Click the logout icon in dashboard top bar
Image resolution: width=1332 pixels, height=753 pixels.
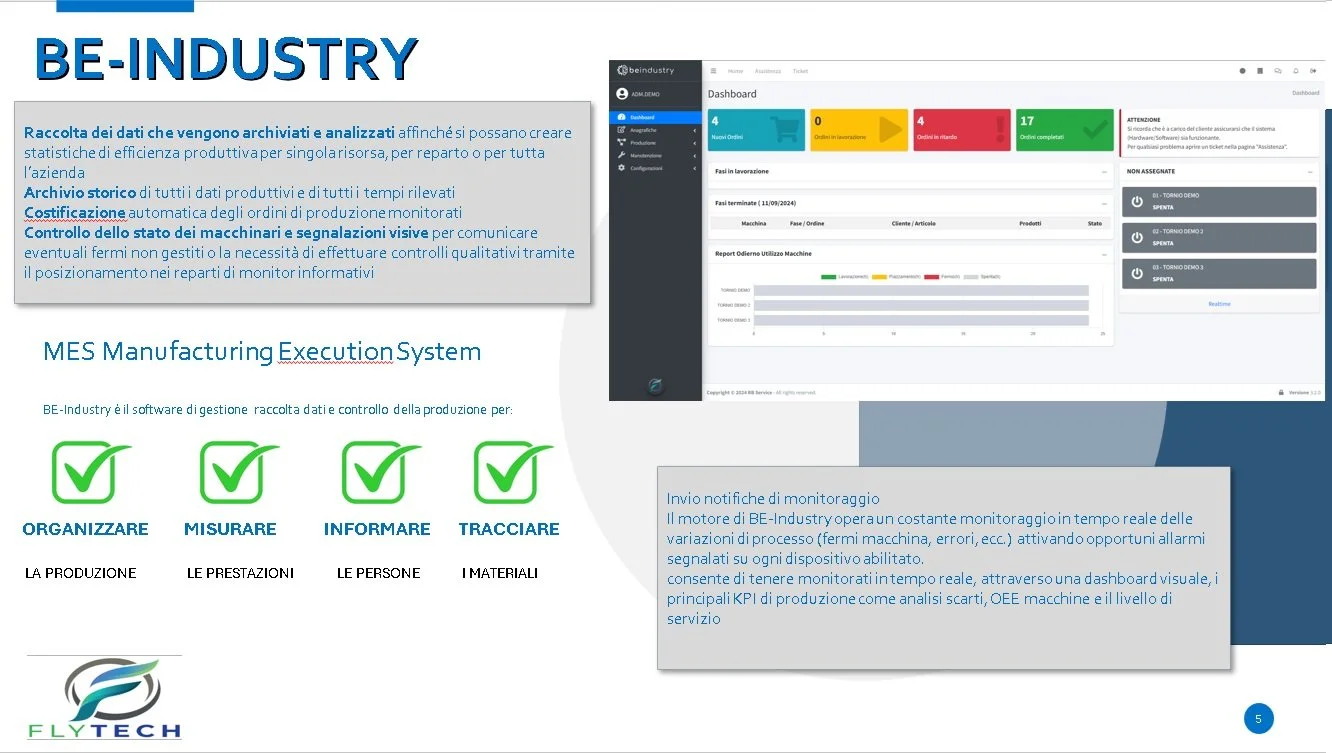[x=1314, y=71]
